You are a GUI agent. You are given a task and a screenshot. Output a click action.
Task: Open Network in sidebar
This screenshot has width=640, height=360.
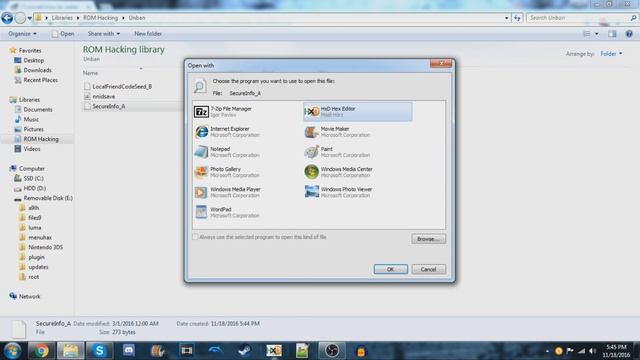click(x=29, y=296)
